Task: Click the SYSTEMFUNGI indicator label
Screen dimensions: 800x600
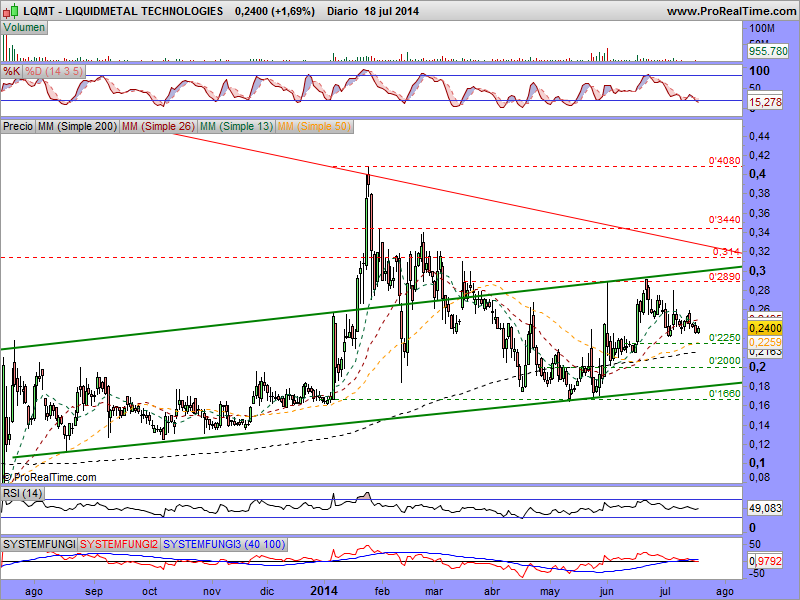Action: click(39, 544)
